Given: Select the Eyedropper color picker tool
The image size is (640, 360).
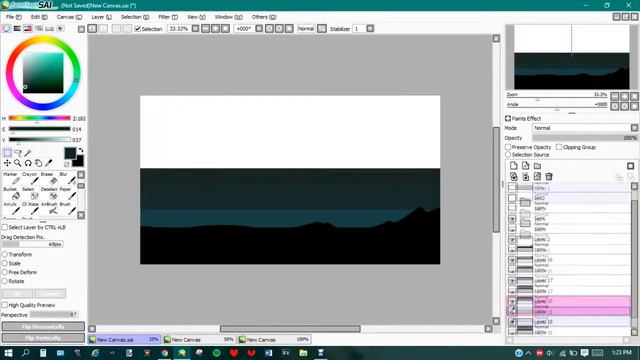Looking at the screenshot, I should pos(49,163).
